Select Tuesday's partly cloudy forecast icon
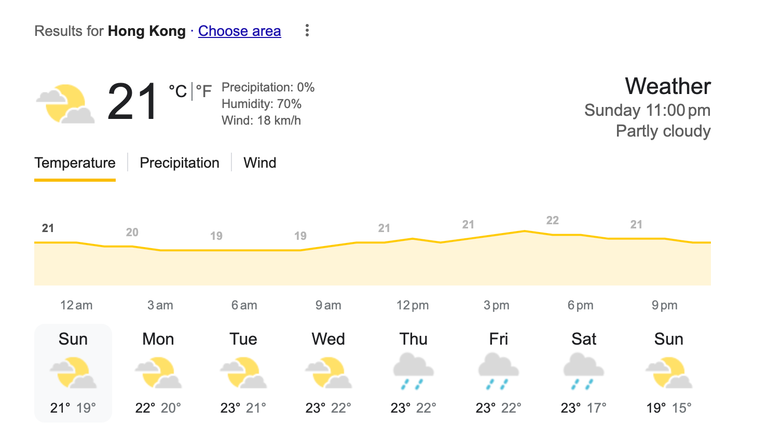The height and width of the screenshot is (434, 768). click(x=243, y=373)
